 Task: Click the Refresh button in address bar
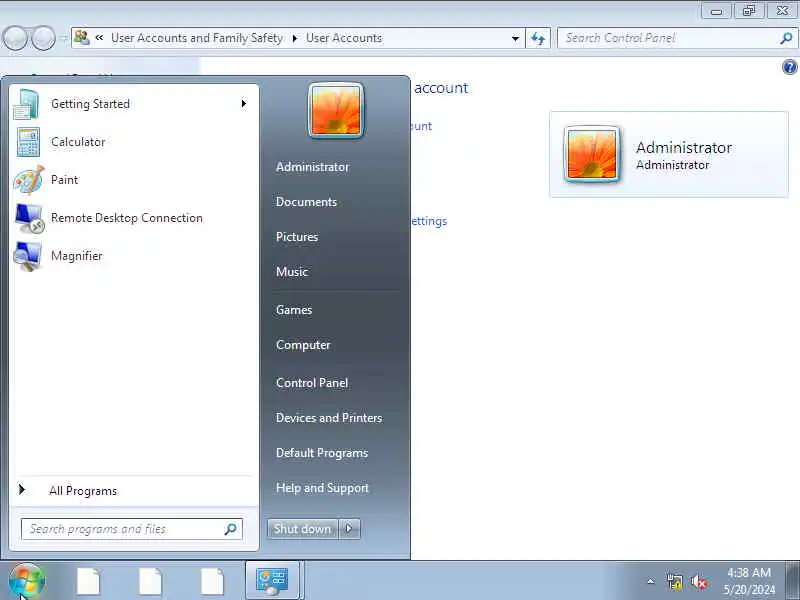point(538,38)
